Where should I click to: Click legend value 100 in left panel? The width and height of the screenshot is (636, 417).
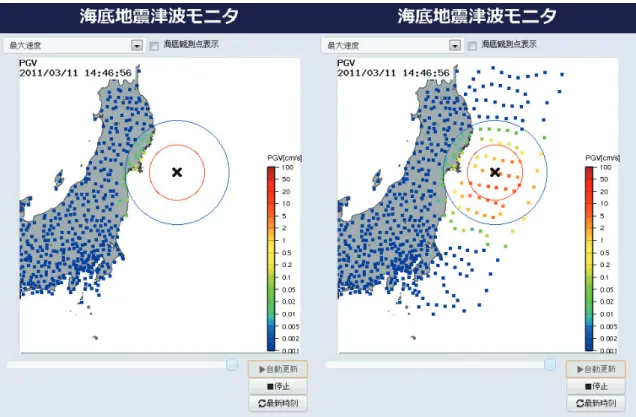(287, 167)
